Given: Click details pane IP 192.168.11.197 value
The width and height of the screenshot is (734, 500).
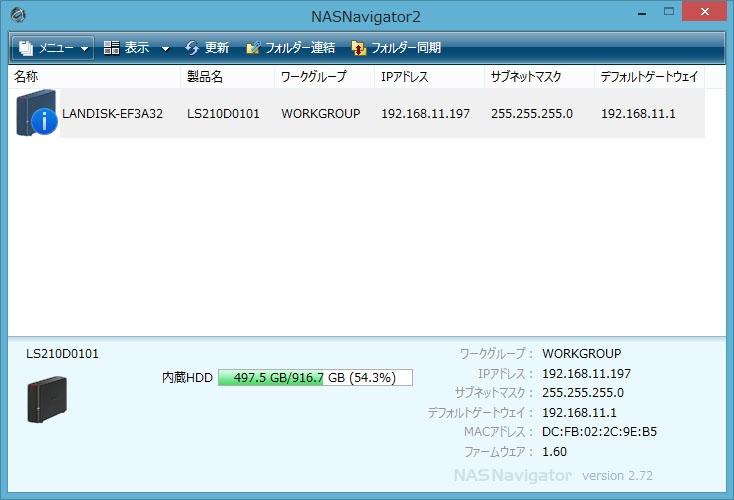Looking at the screenshot, I should coord(586,374).
